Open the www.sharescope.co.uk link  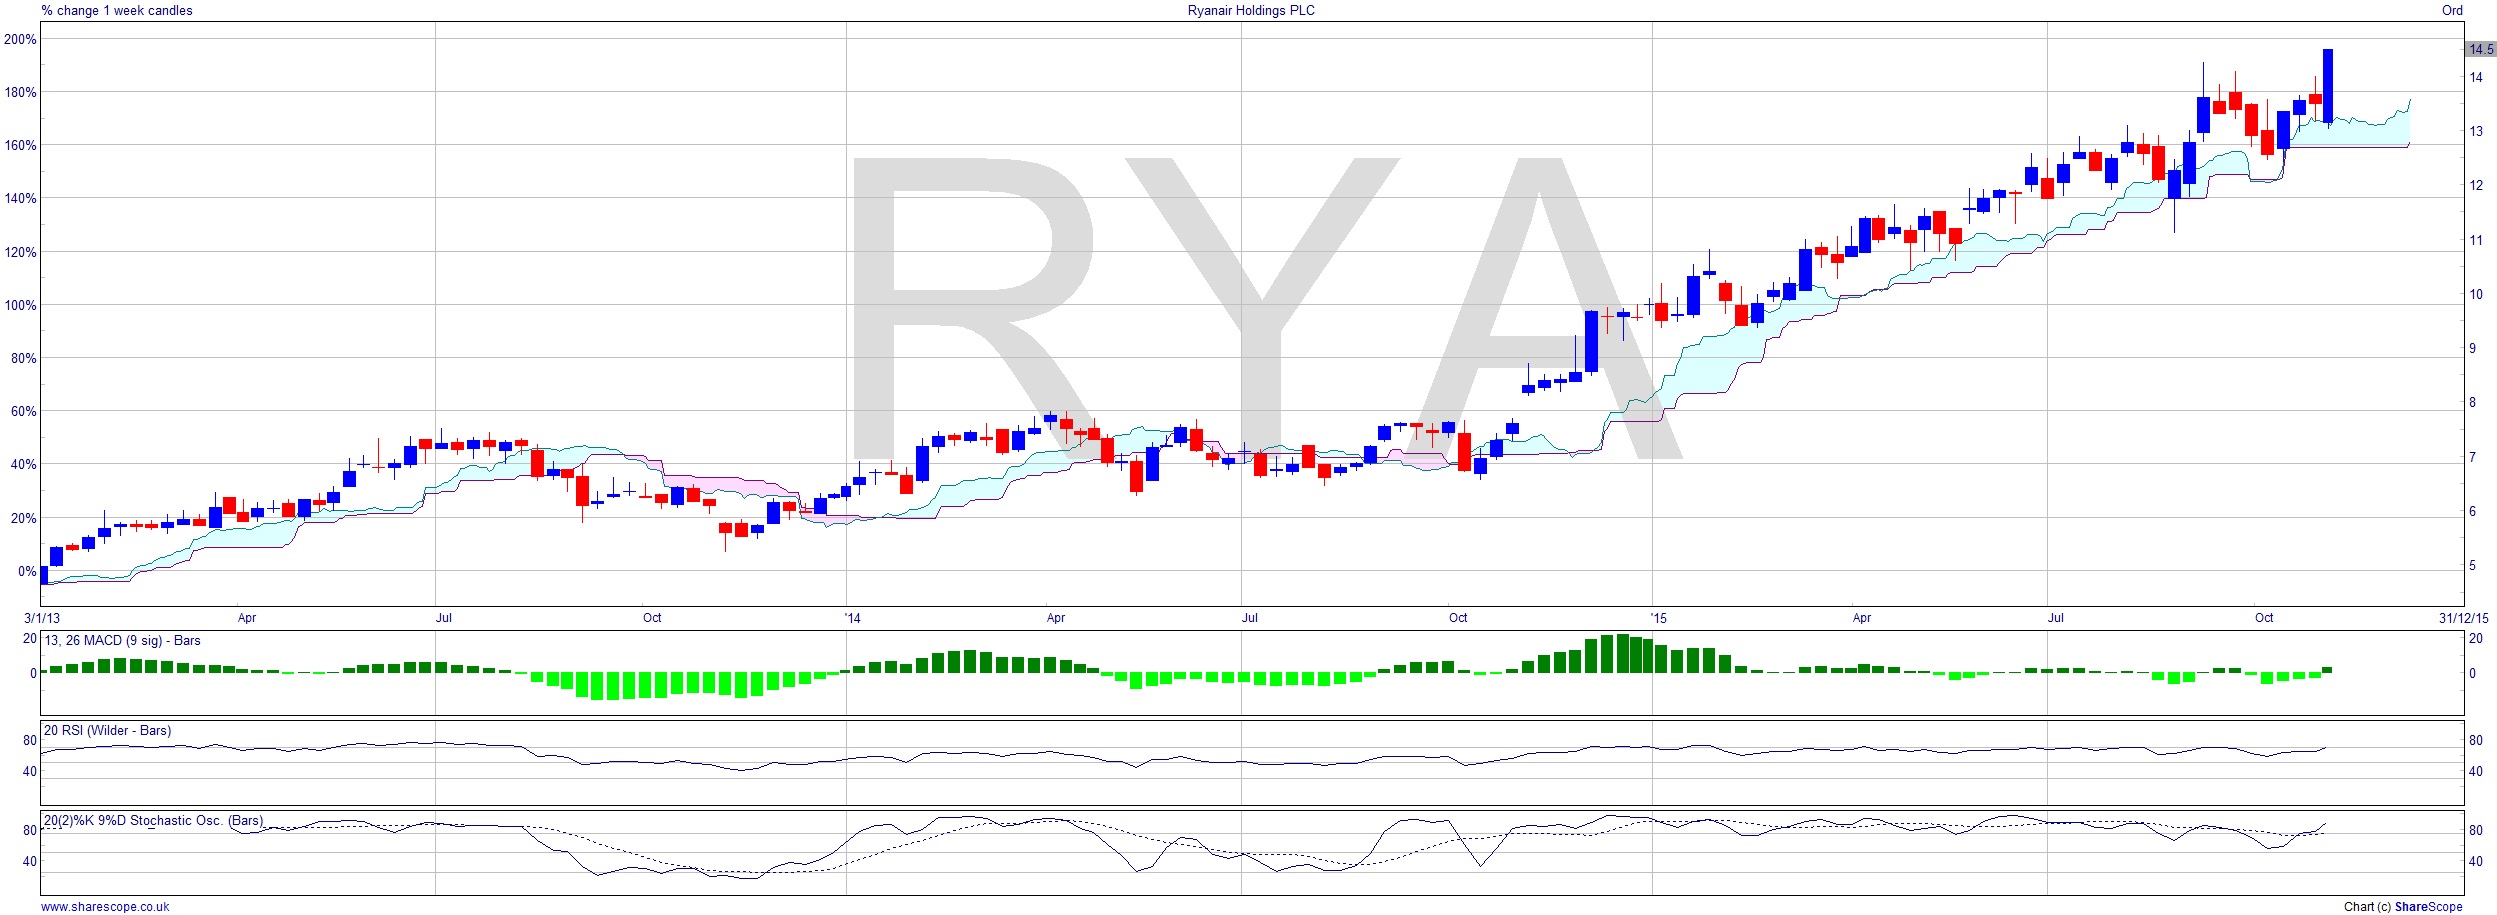(105, 907)
